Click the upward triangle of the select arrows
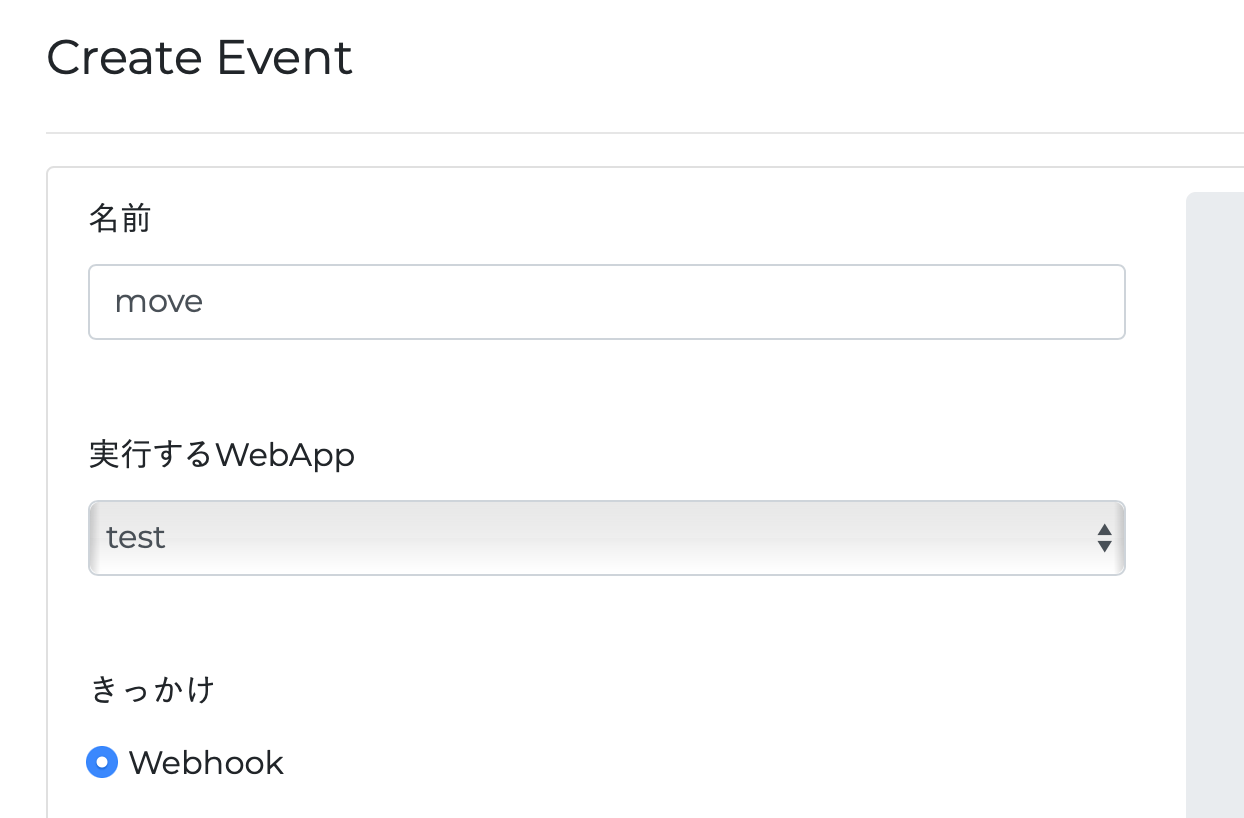Viewport: 1244px width, 818px height. point(1104,530)
